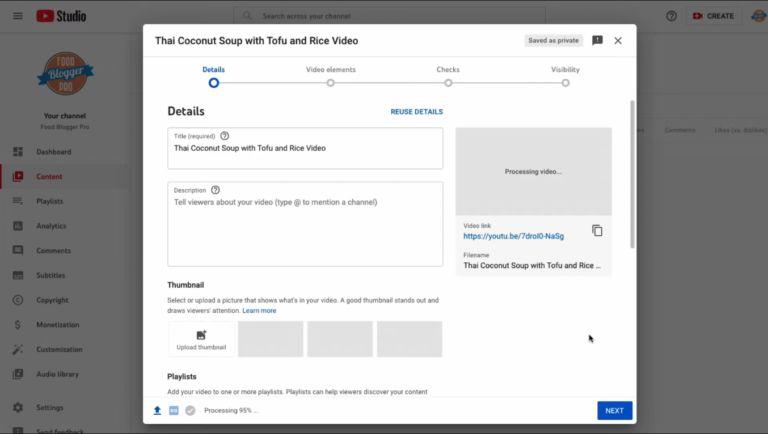This screenshot has height=434, width=768.
Task: Select the Details step
Action: (x=214, y=77)
